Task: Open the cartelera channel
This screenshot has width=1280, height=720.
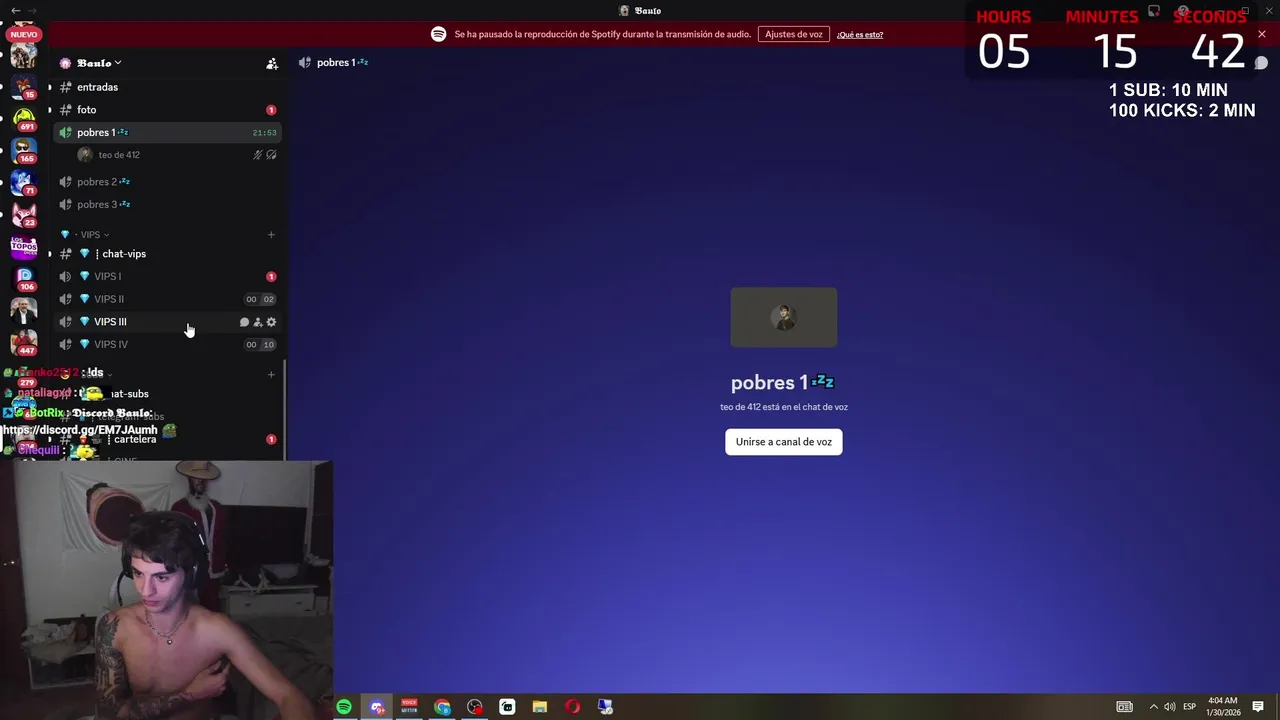Action: [166, 439]
